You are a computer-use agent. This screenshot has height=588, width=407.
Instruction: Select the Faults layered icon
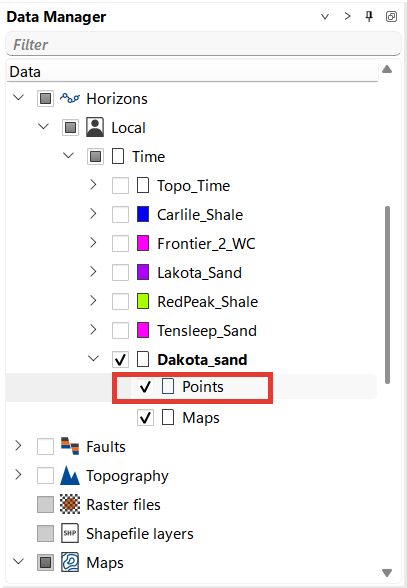(70, 446)
